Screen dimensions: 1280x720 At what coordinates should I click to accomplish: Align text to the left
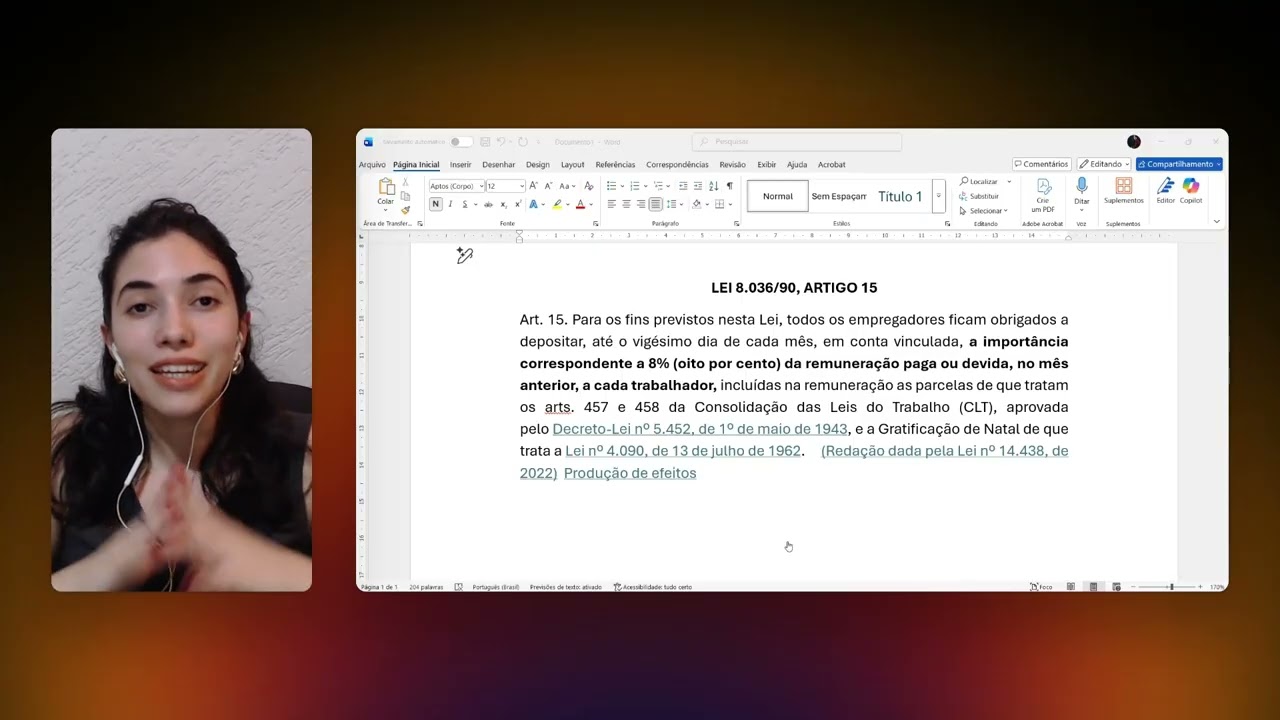tap(612, 204)
